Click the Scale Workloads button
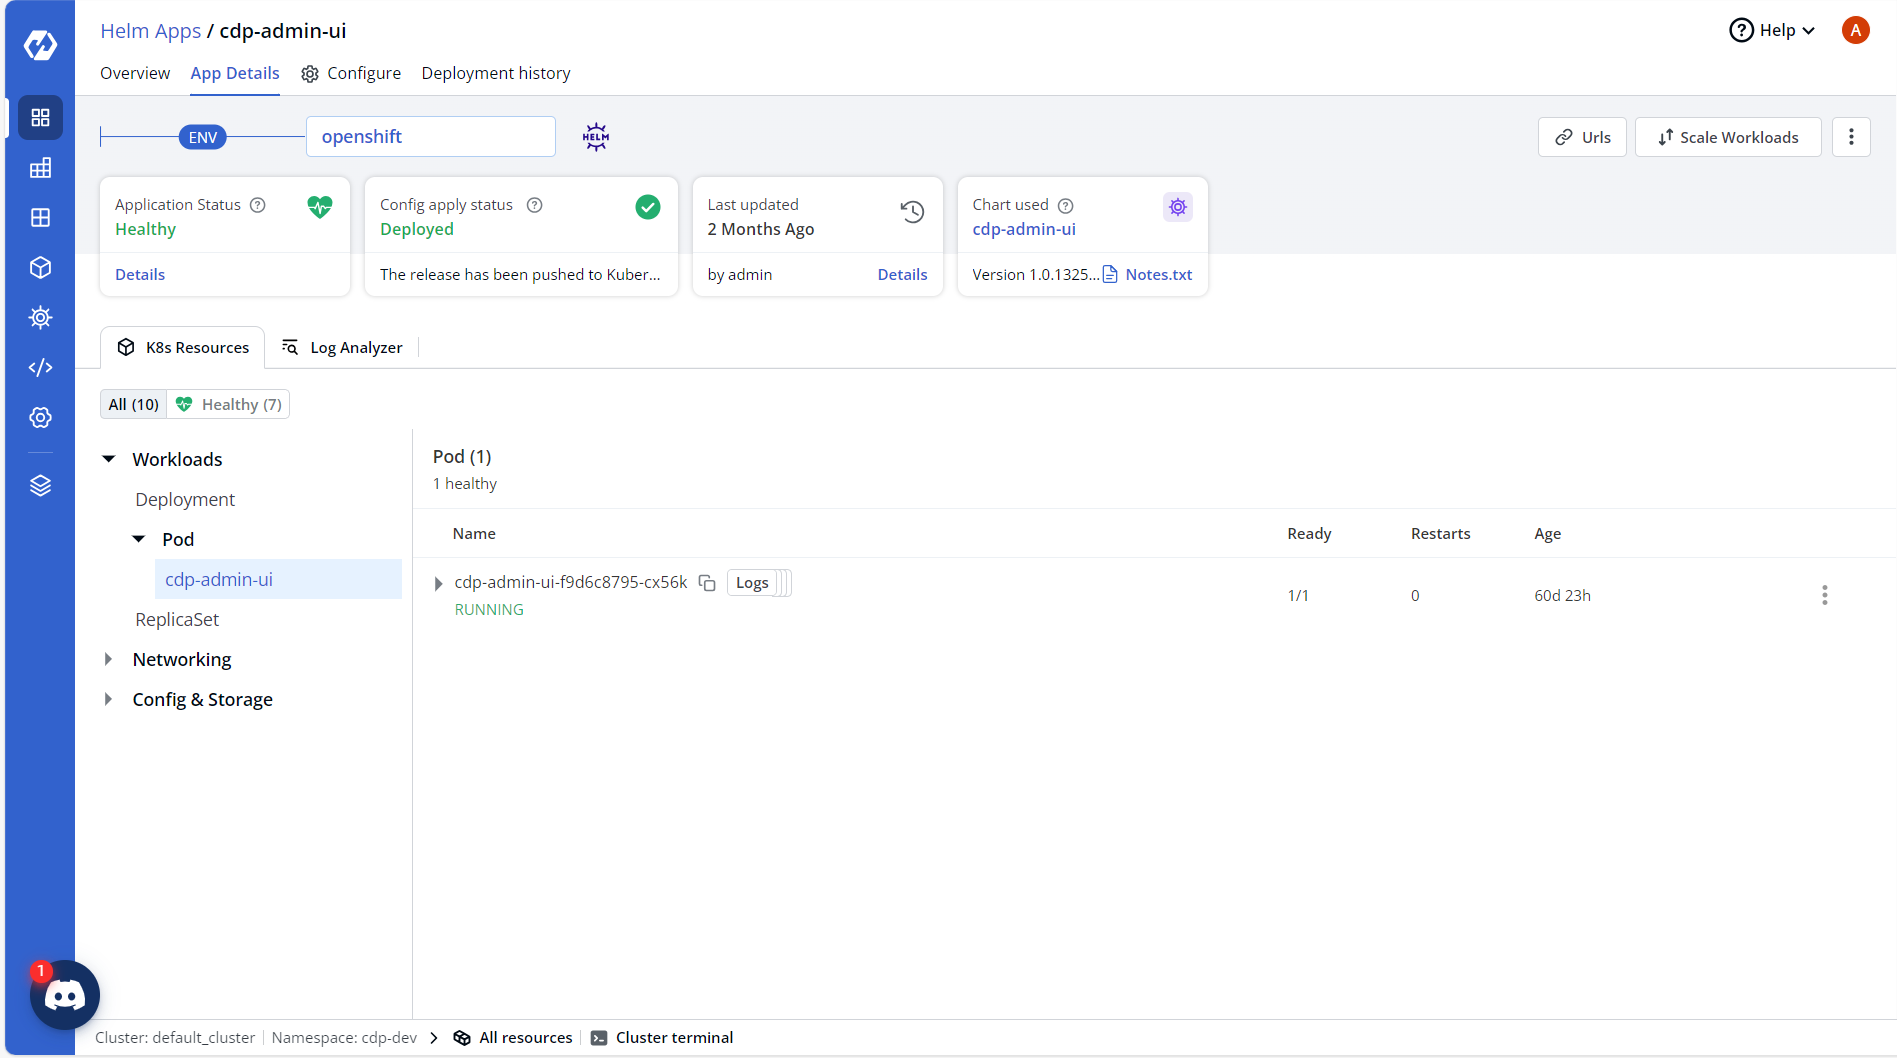Image resolution: width=1897 pixels, height=1058 pixels. point(1728,137)
